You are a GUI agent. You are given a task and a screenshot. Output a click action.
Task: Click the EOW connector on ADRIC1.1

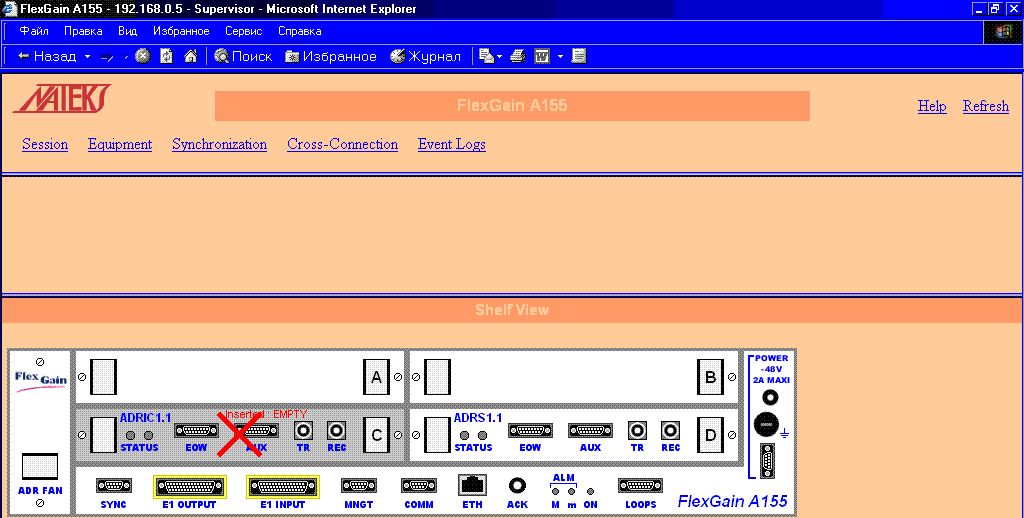(196, 430)
